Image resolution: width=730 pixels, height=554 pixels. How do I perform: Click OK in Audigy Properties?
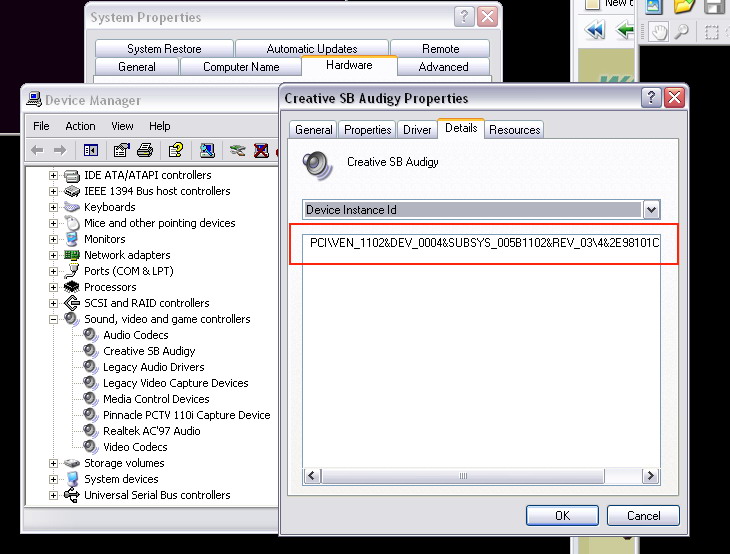[x=562, y=516]
